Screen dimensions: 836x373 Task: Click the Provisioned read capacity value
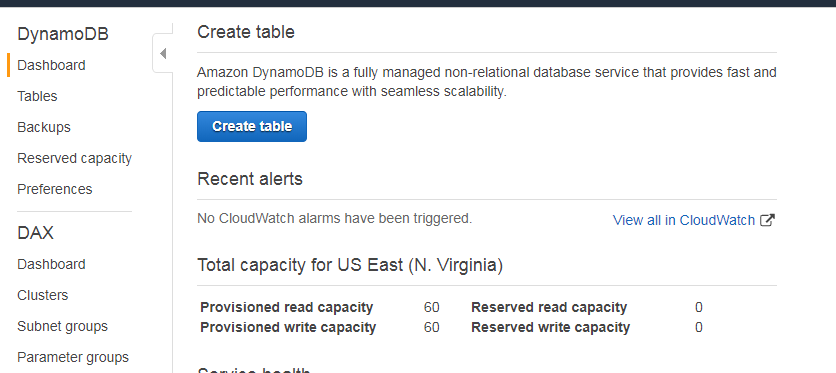[x=432, y=307]
